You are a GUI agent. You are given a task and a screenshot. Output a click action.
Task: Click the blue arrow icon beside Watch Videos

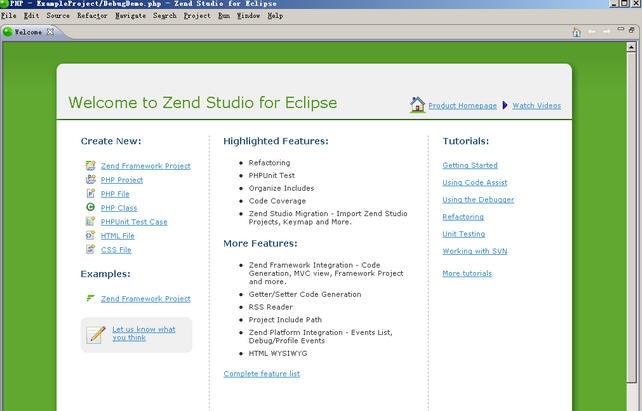505,105
